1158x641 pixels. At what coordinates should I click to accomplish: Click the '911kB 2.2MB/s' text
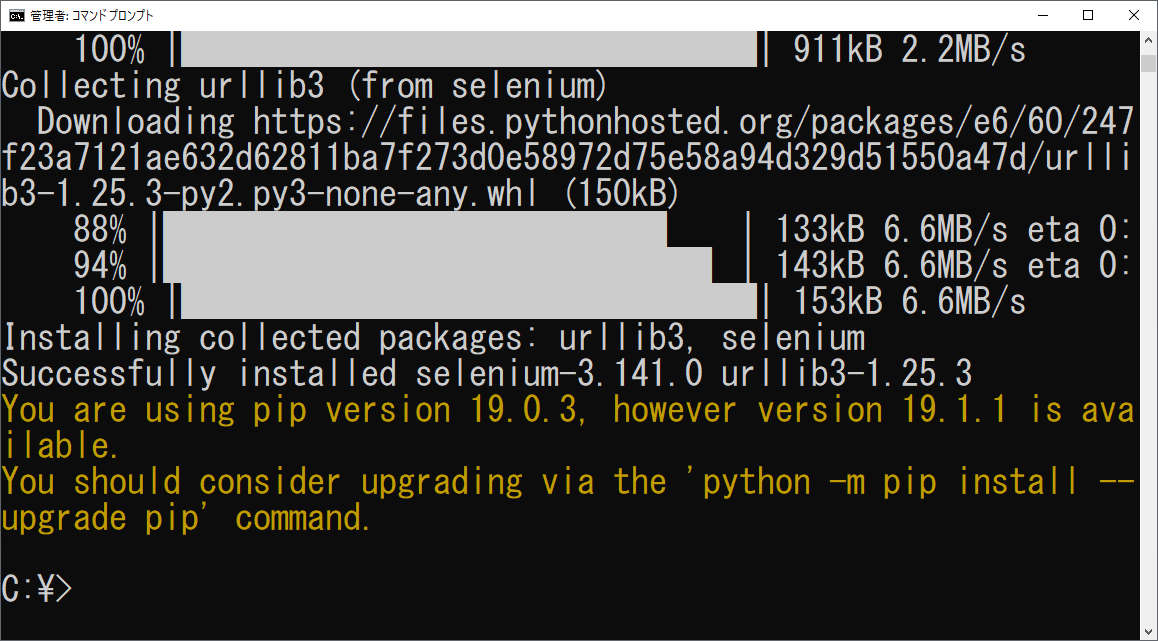click(x=910, y=50)
